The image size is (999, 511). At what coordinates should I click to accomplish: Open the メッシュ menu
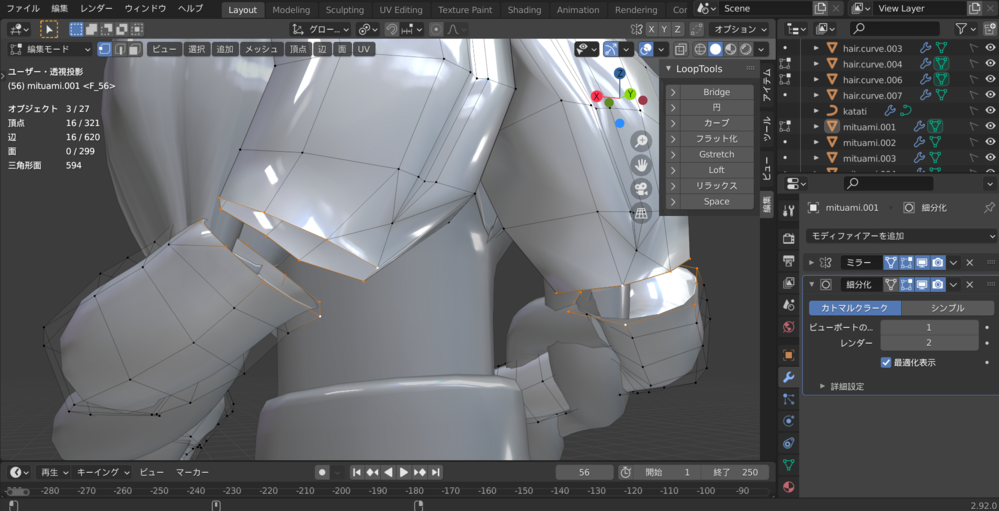point(261,49)
